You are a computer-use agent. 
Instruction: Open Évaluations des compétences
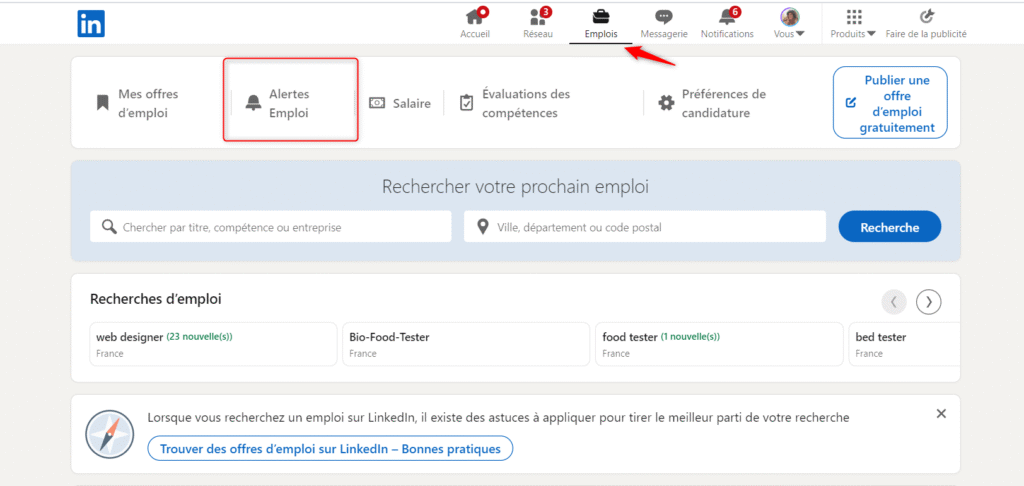point(514,103)
